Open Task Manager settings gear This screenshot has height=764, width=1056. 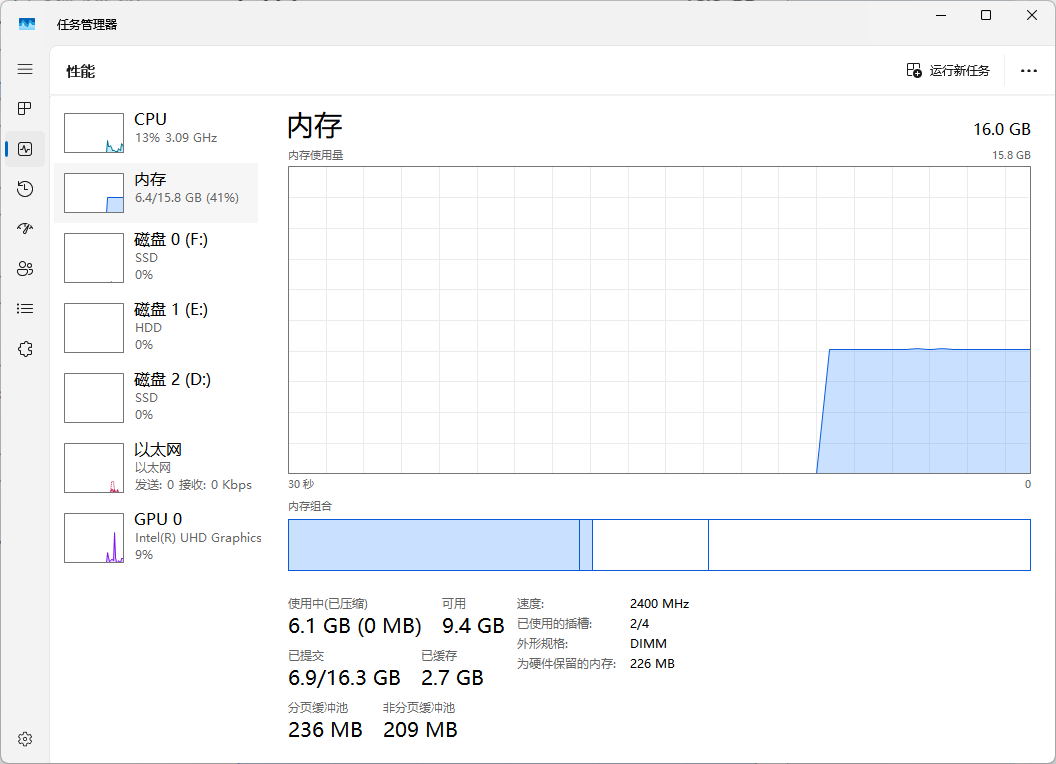coord(25,739)
